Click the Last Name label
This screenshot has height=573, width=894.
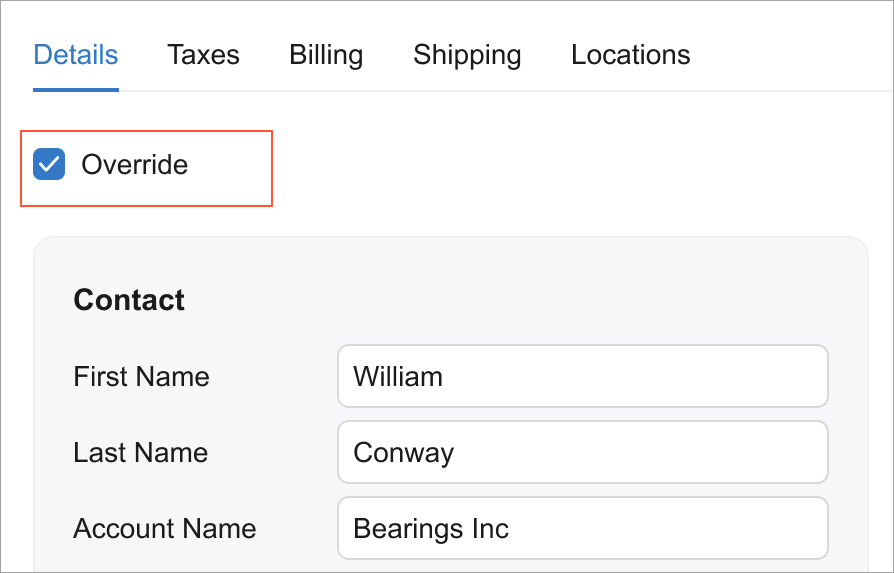pos(140,453)
